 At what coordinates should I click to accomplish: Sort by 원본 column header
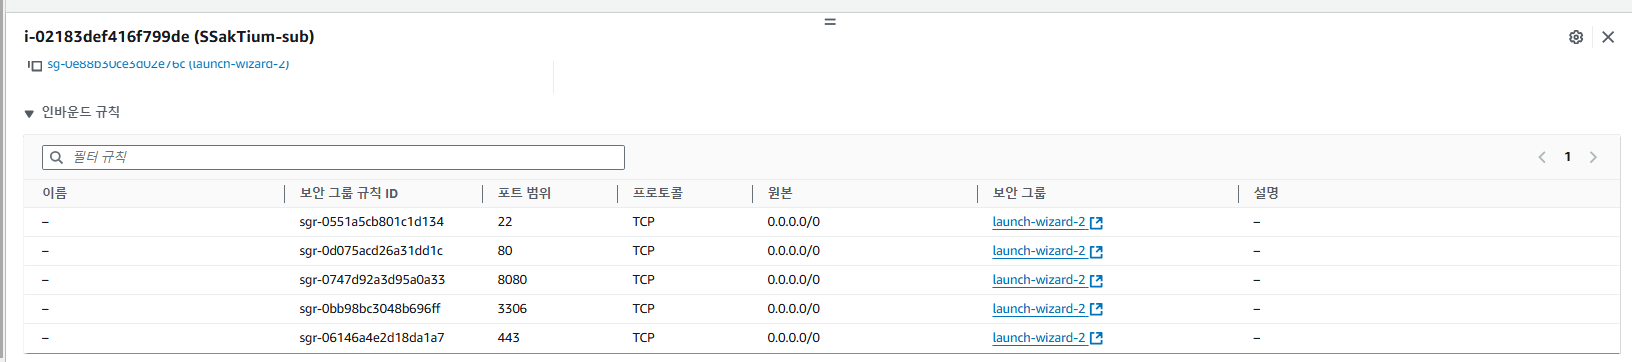(x=780, y=193)
